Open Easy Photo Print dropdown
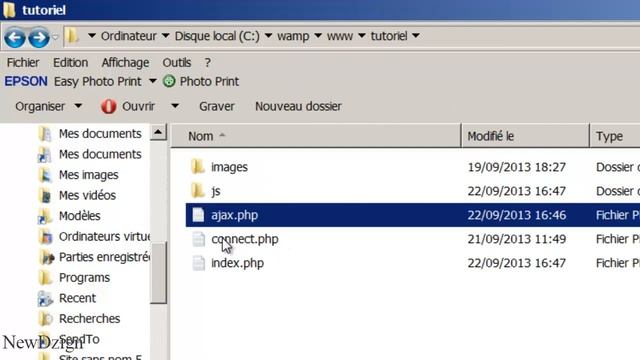Viewport: 640px width, 360px height. (152, 81)
